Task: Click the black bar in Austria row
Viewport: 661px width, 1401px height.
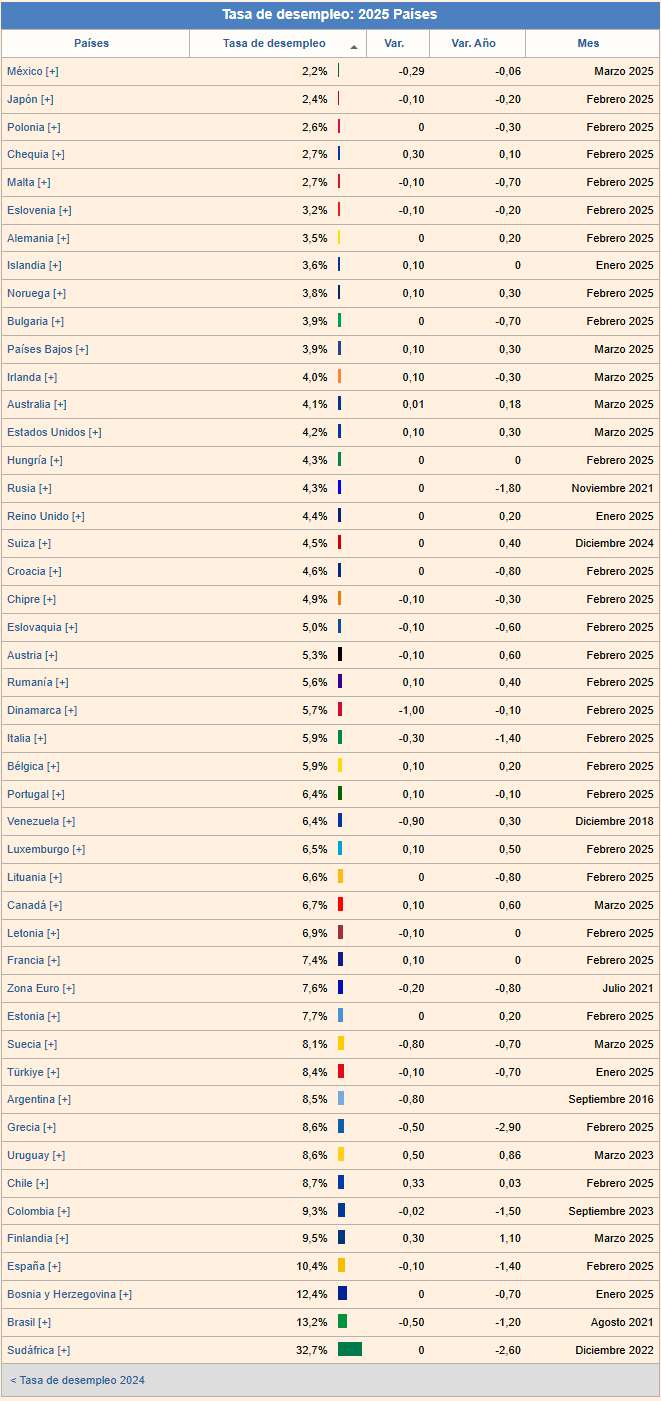Action: (x=340, y=655)
